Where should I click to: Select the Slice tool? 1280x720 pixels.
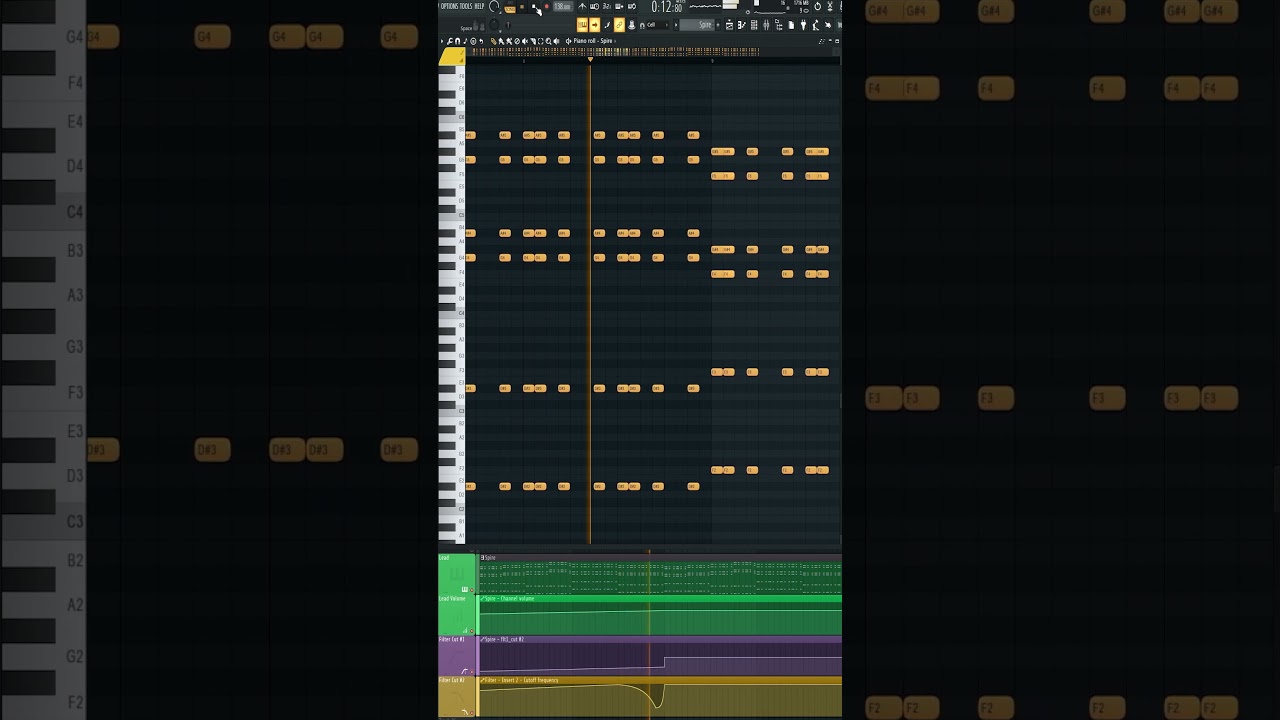click(x=533, y=41)
